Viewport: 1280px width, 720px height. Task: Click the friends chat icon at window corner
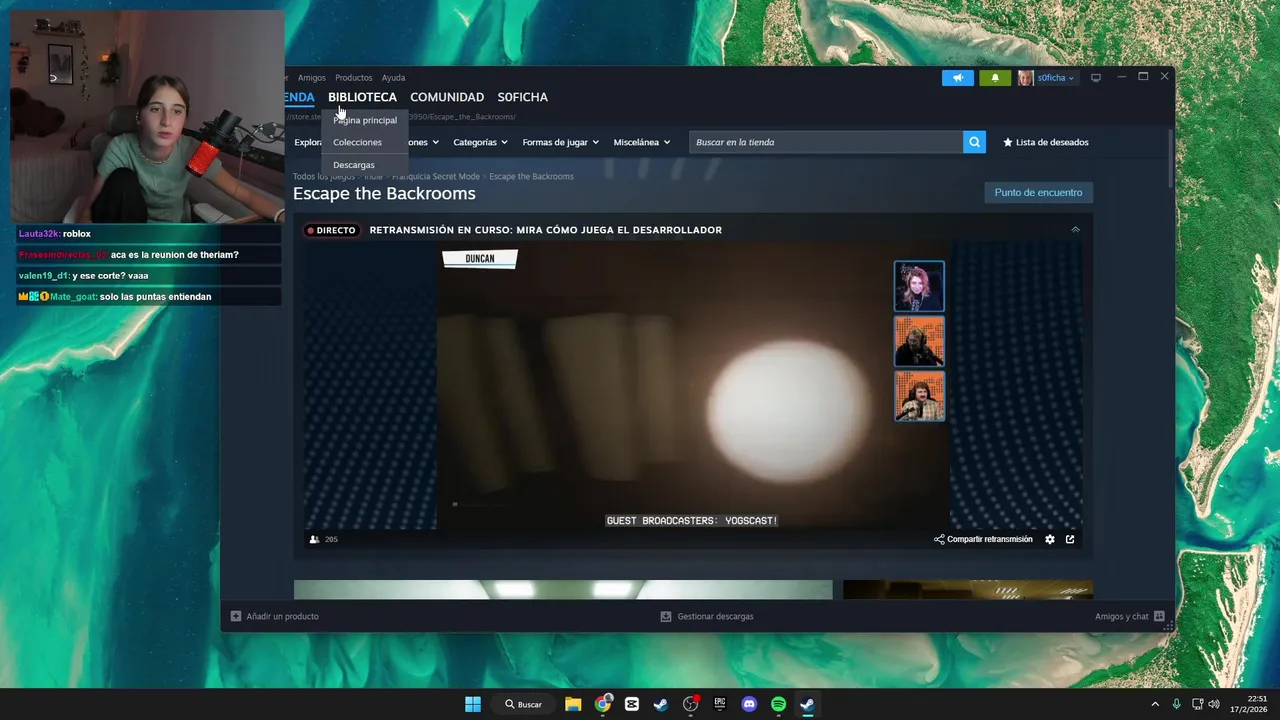pos(1159,616)
